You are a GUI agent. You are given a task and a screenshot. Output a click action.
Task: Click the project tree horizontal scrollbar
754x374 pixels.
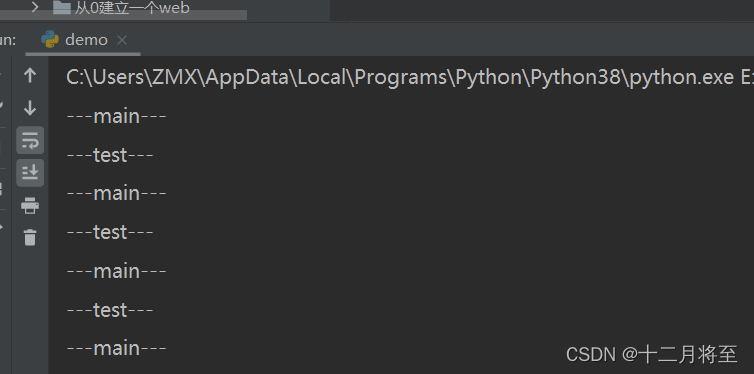[124, 15]
